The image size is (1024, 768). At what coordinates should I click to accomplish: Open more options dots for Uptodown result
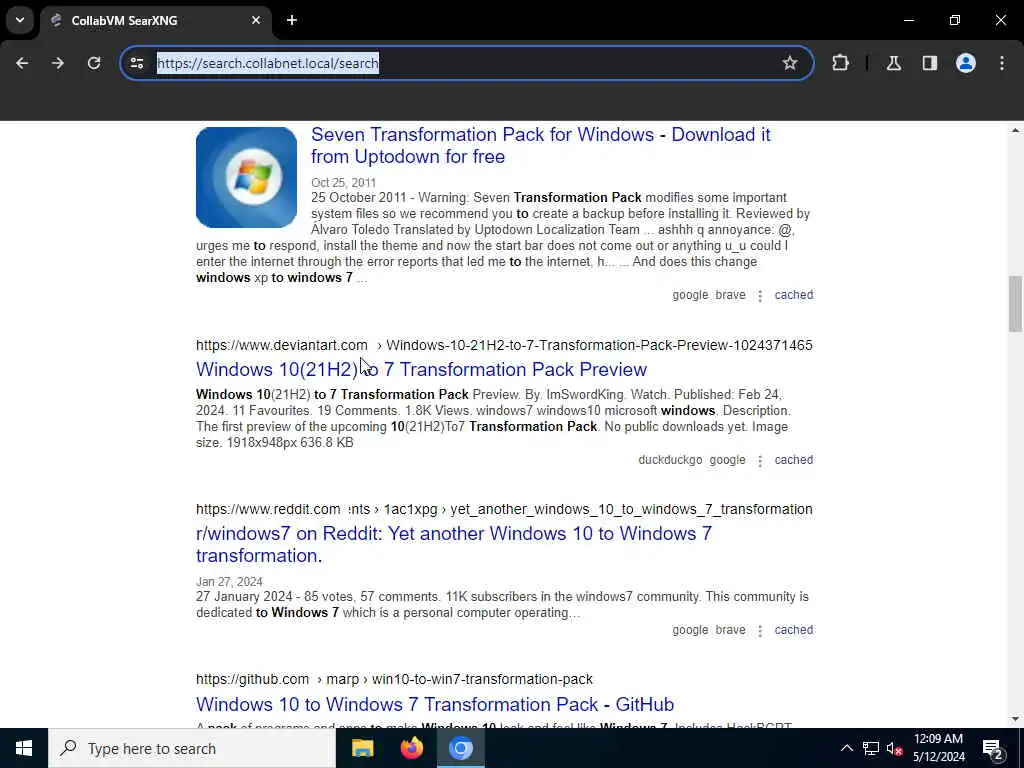click(x=760, y=296)
